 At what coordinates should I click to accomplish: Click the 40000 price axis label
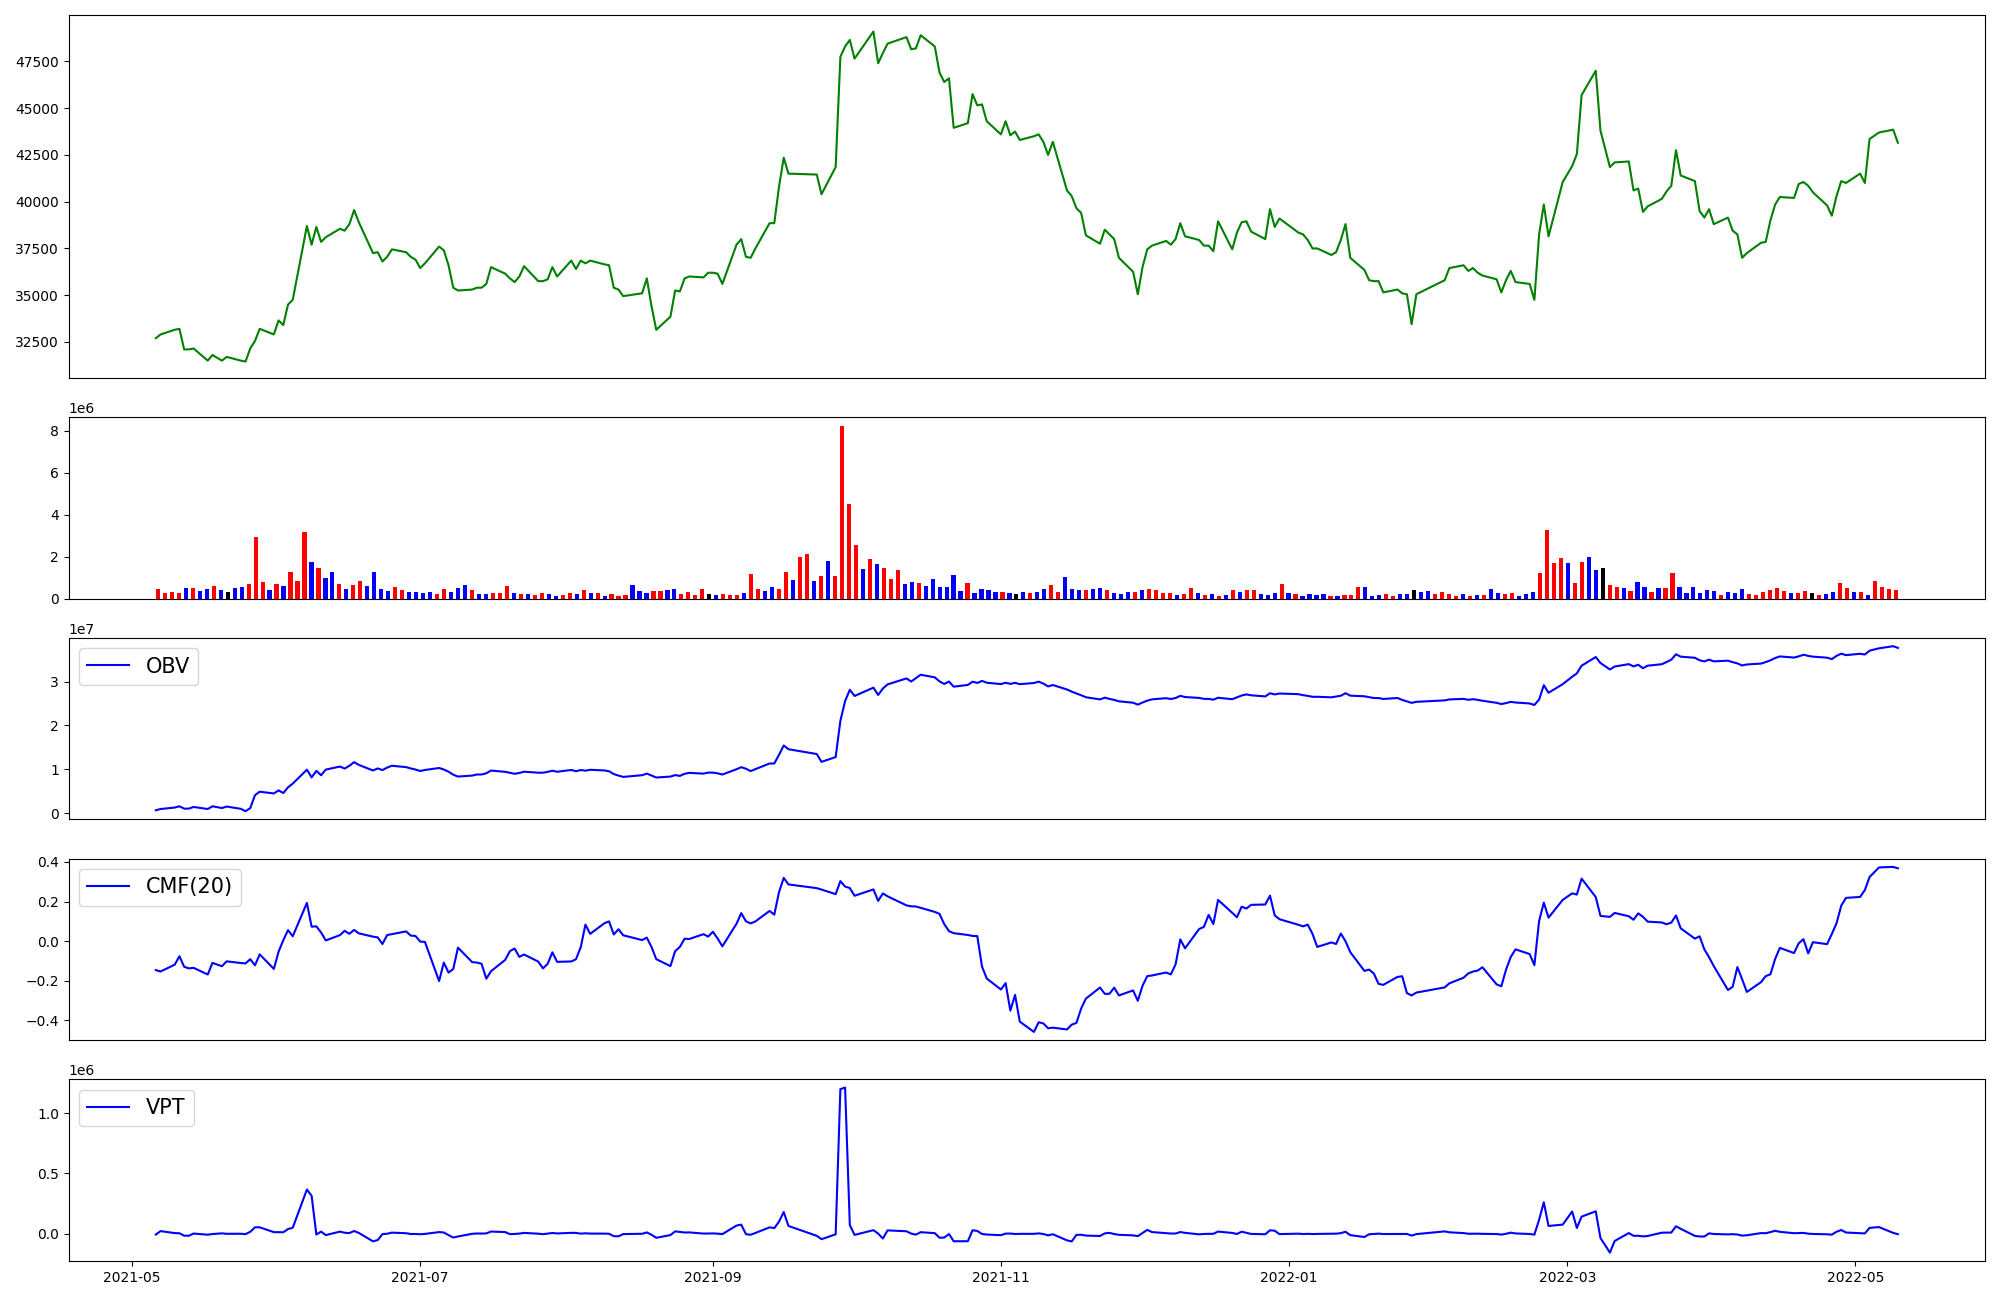[x=37, y=202]
